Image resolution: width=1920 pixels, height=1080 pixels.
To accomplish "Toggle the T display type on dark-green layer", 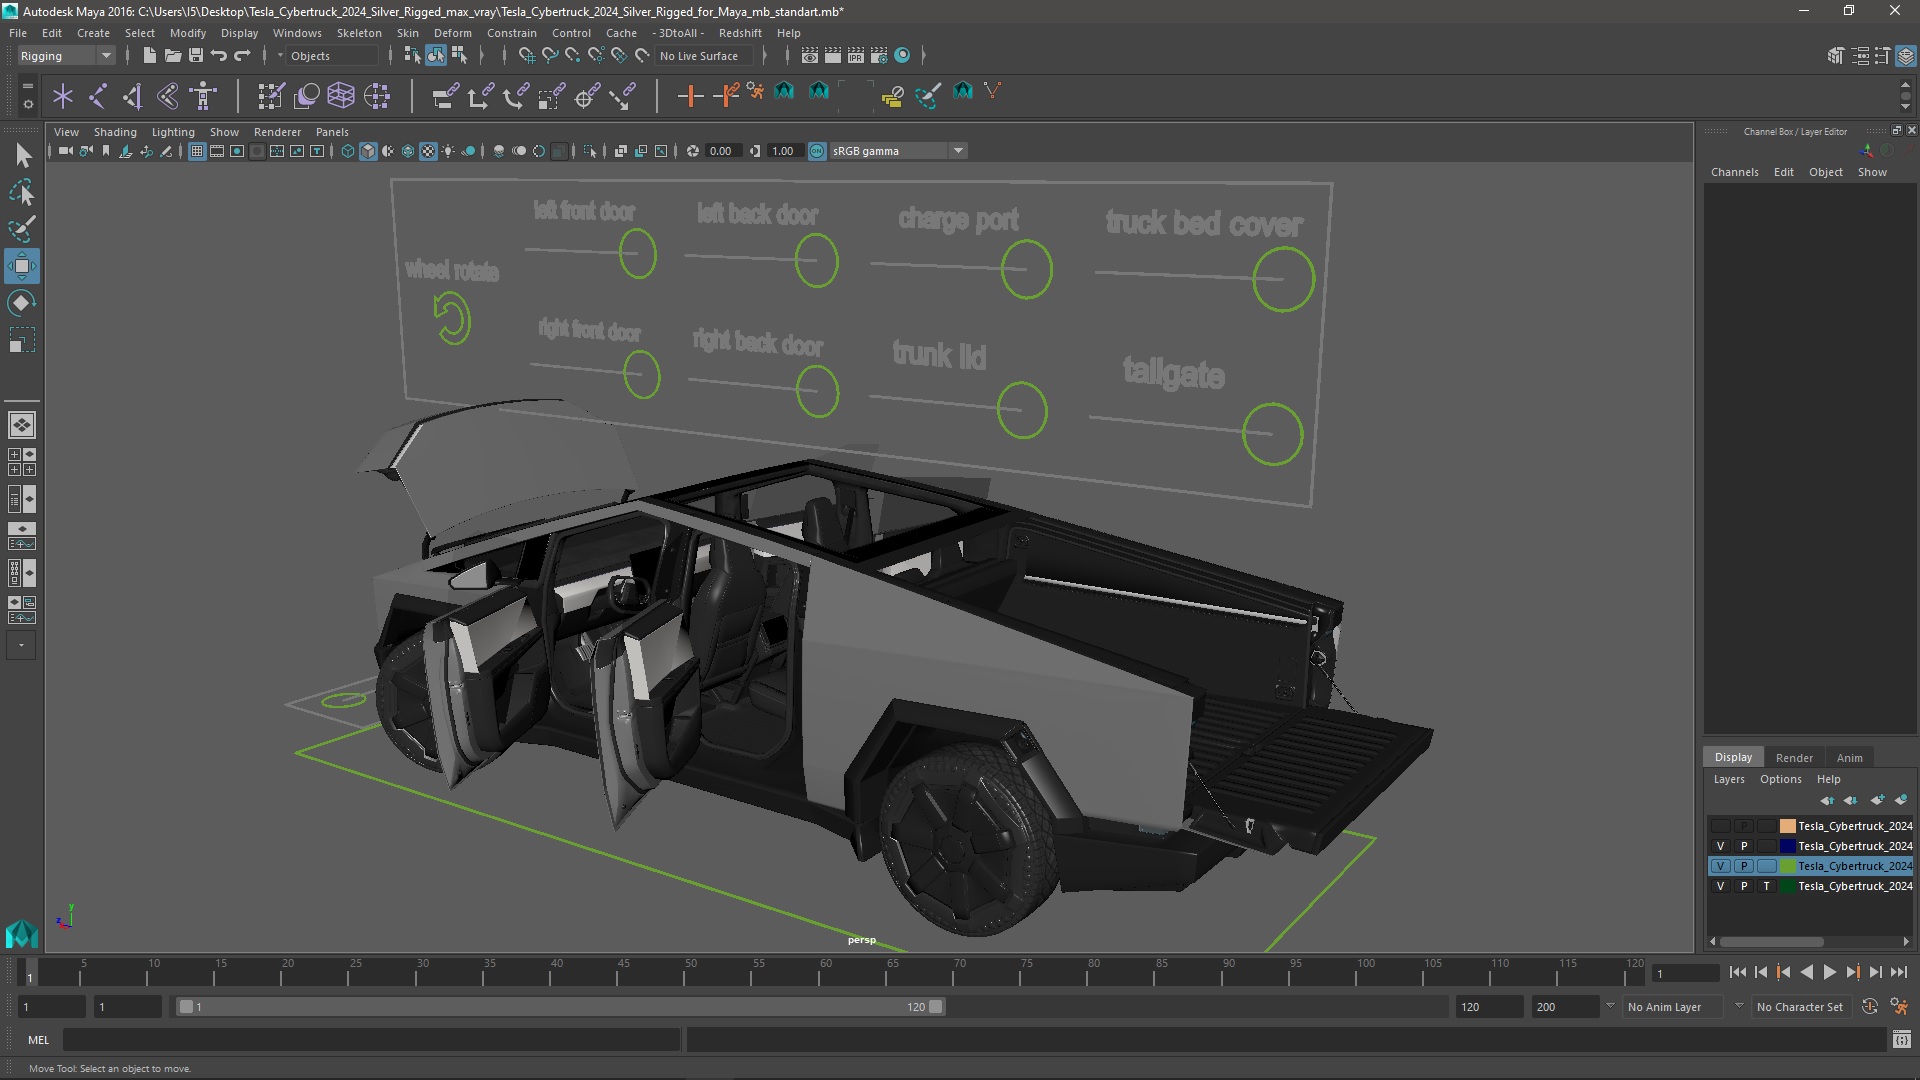I will 1766,886.
